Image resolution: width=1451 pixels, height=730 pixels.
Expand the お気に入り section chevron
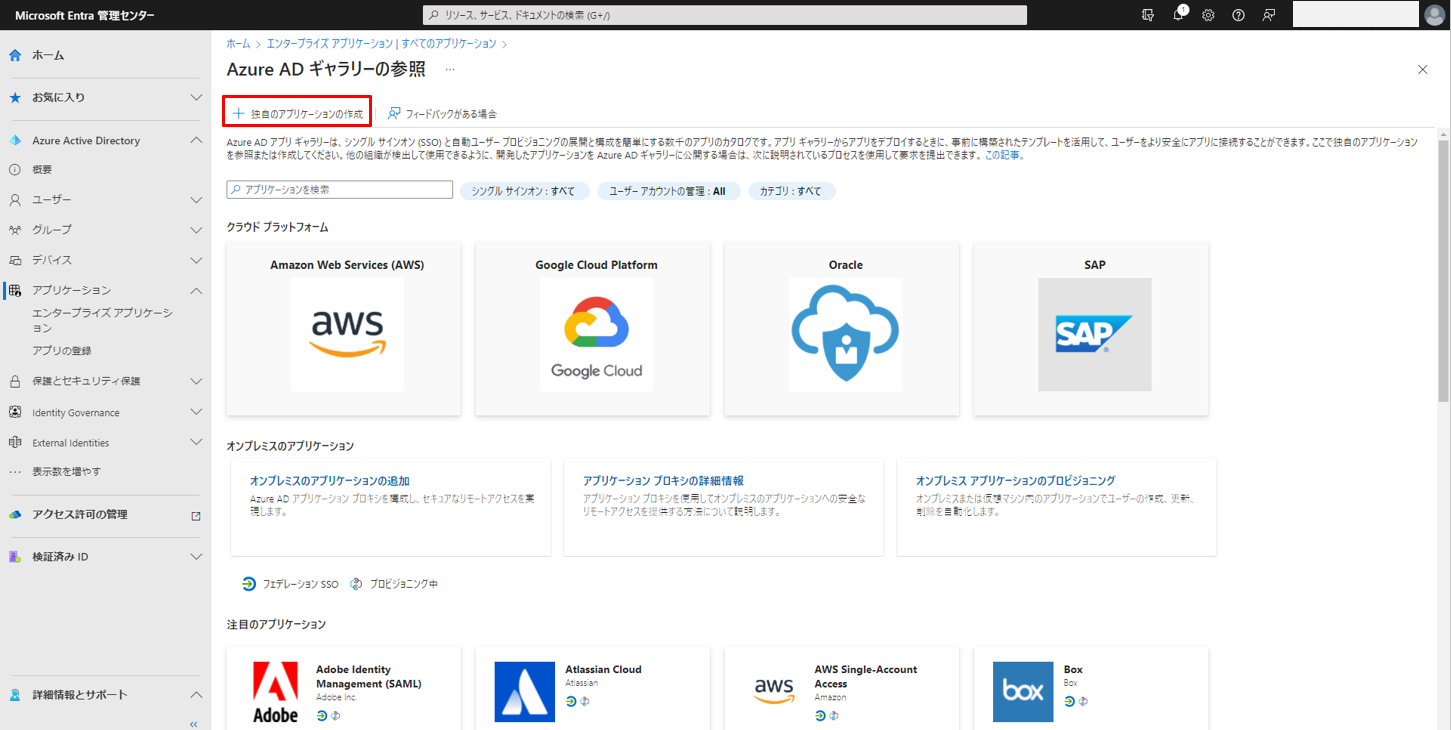click(x=196, y=98)
